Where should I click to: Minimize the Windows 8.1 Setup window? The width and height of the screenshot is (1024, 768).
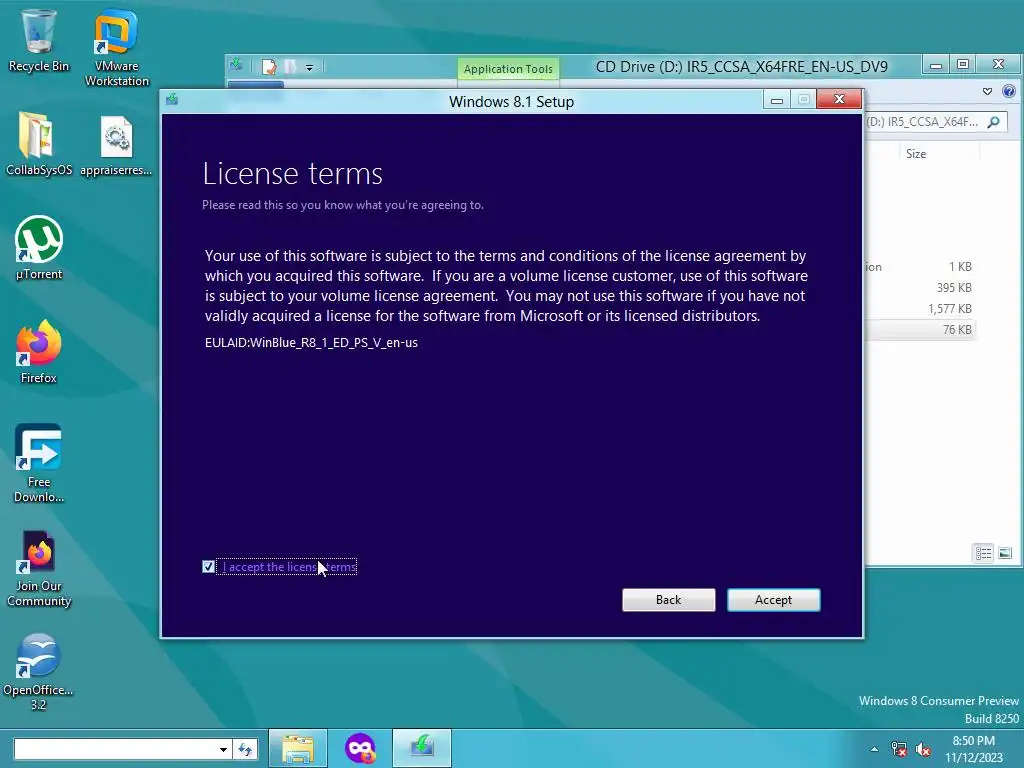(776, 100)
